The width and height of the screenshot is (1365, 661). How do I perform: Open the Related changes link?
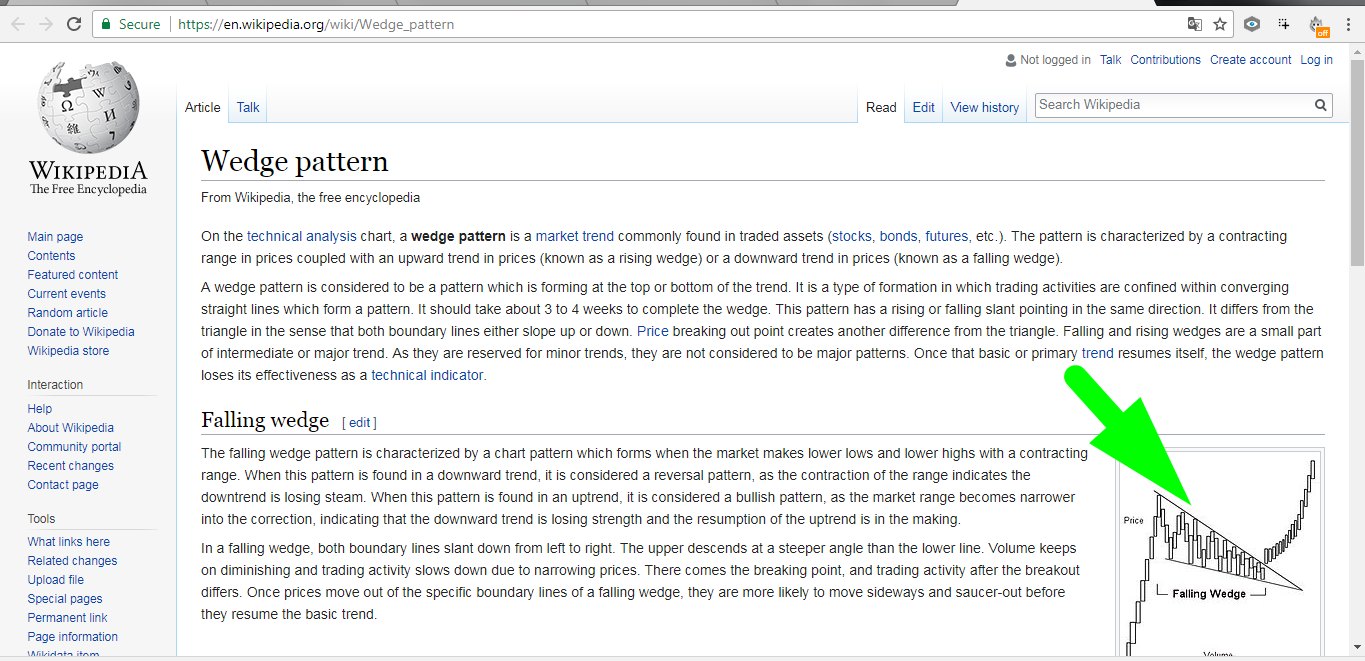coord(72,561)
